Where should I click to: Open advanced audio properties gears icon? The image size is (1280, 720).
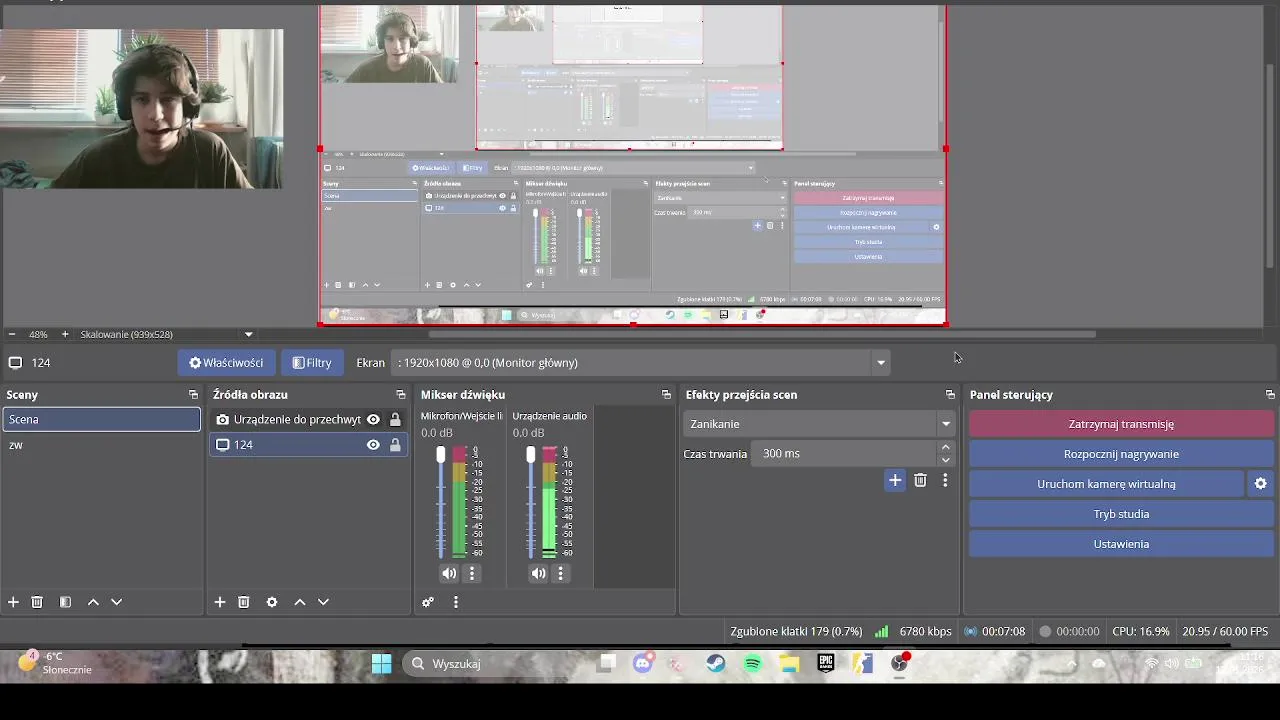tap(428, 602)
